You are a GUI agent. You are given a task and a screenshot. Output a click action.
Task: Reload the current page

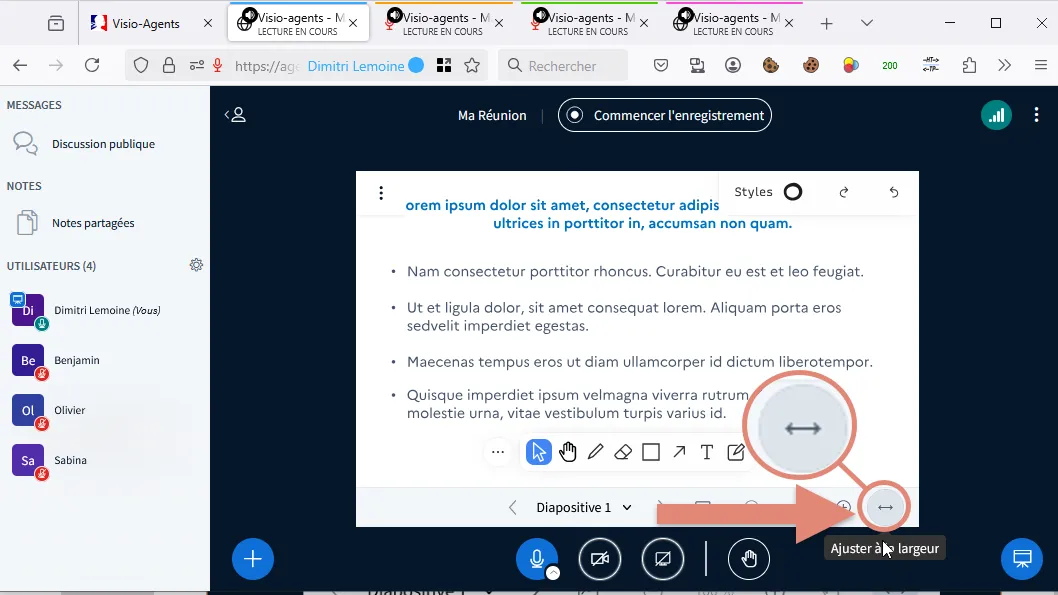point(92,65)
